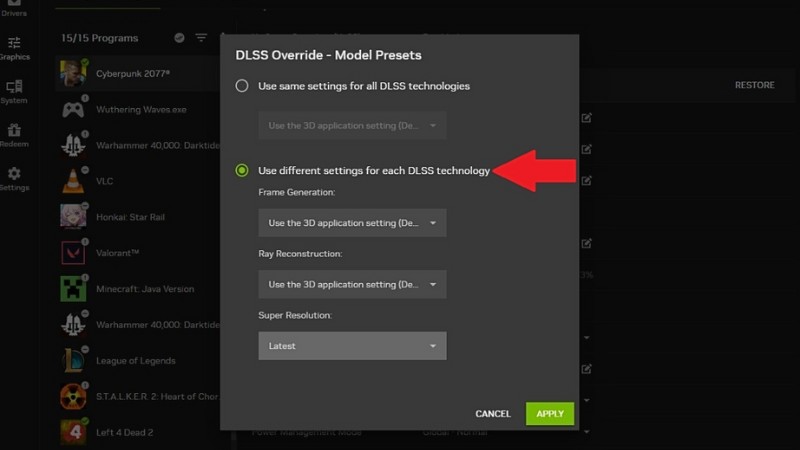Screen dimensions: 800x450
Task: Select Valorant in the programs list
Action: click(x=117, y=254)
